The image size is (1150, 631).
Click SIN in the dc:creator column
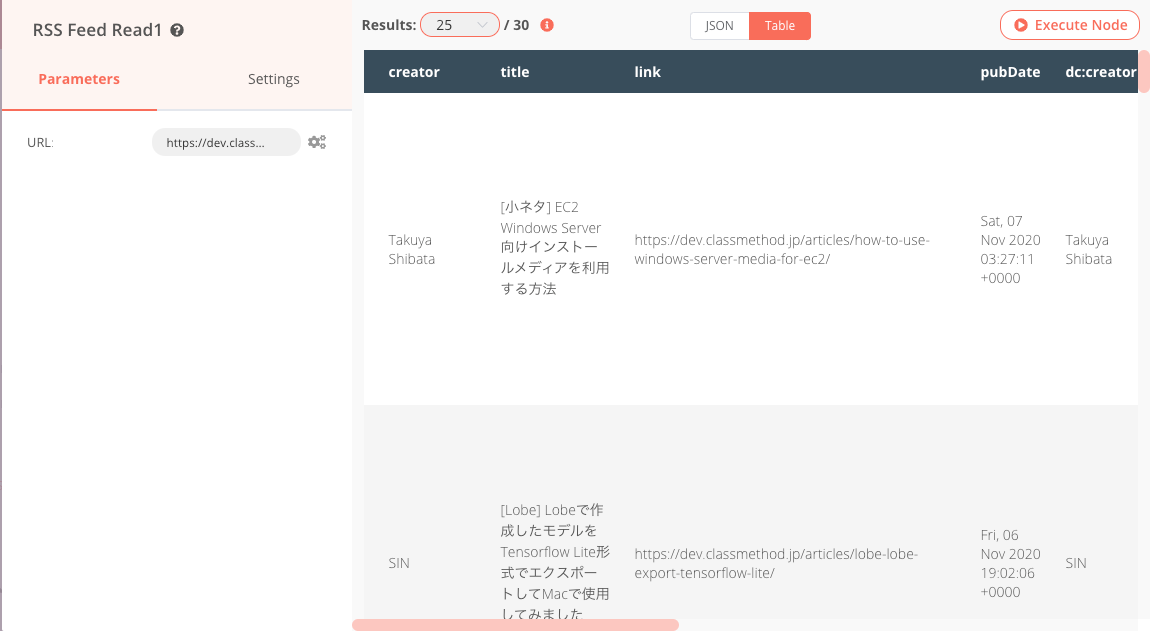click(1076, 563)
